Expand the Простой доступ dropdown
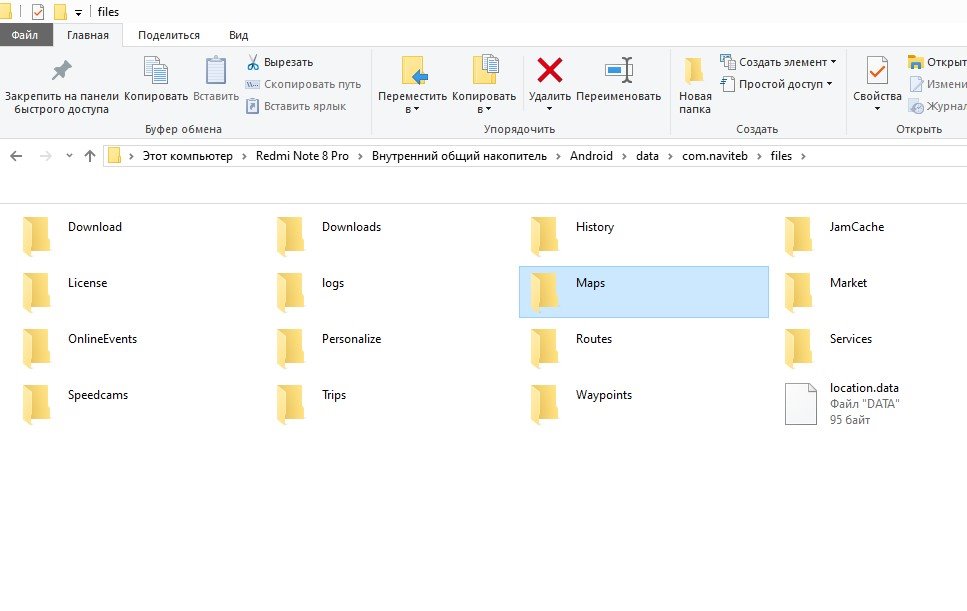The height and width of the screenshot is (611, 967). click(776, 84)
